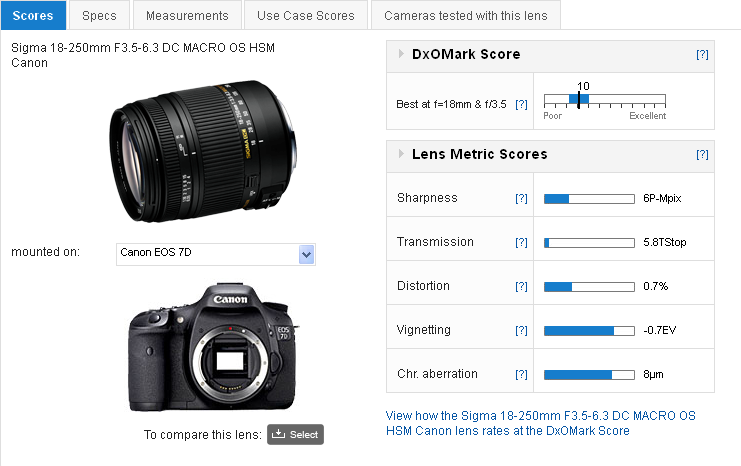The image size is (741, 466).
Task: Click the dropdown arrow beside Canon EOS 7D
Action: [307, 254]
